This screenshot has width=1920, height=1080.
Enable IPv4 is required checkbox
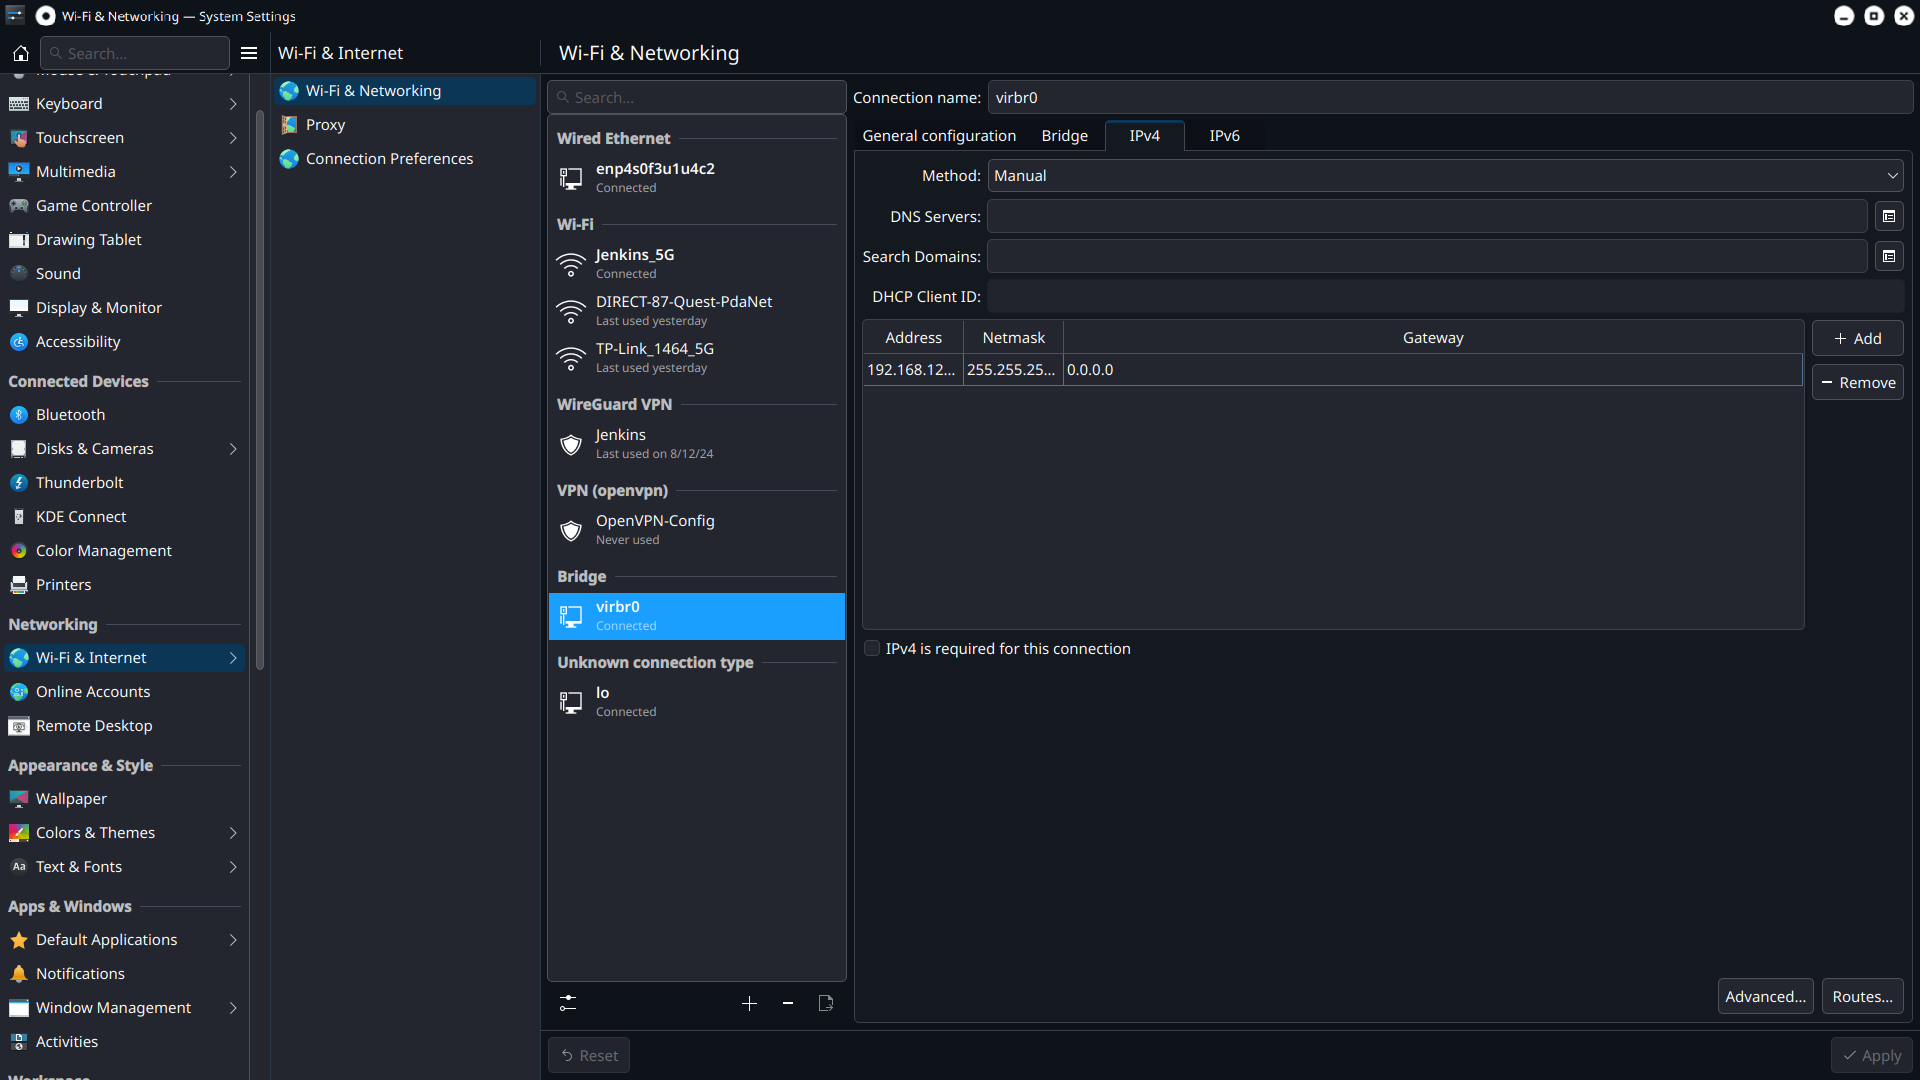872,649
